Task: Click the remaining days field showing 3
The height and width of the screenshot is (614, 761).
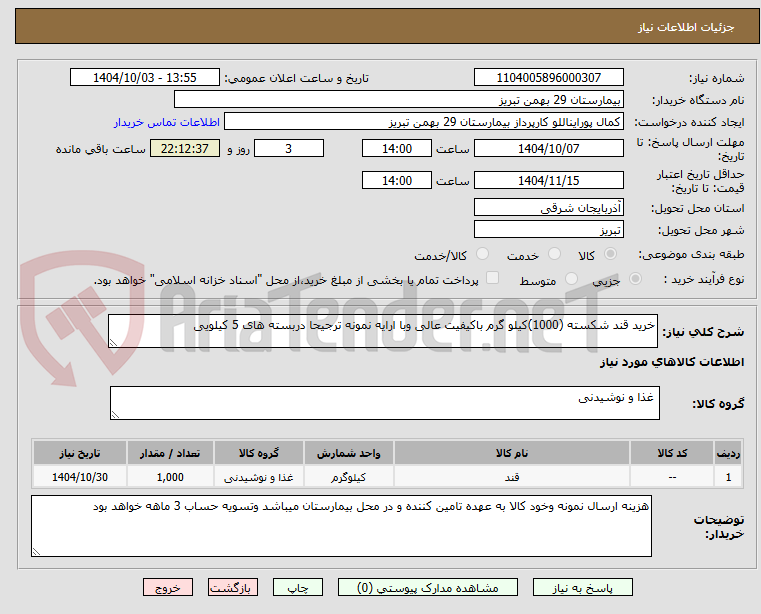Action: (x=289, y=148)
